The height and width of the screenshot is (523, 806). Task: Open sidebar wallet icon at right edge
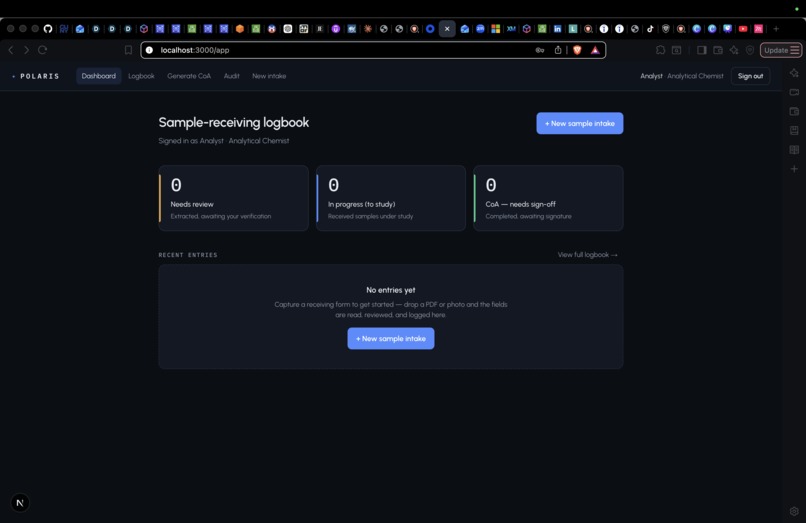point(794,111)
